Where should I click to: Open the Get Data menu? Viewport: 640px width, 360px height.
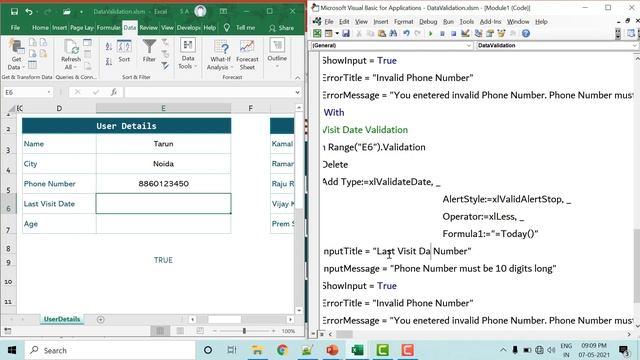16,55
